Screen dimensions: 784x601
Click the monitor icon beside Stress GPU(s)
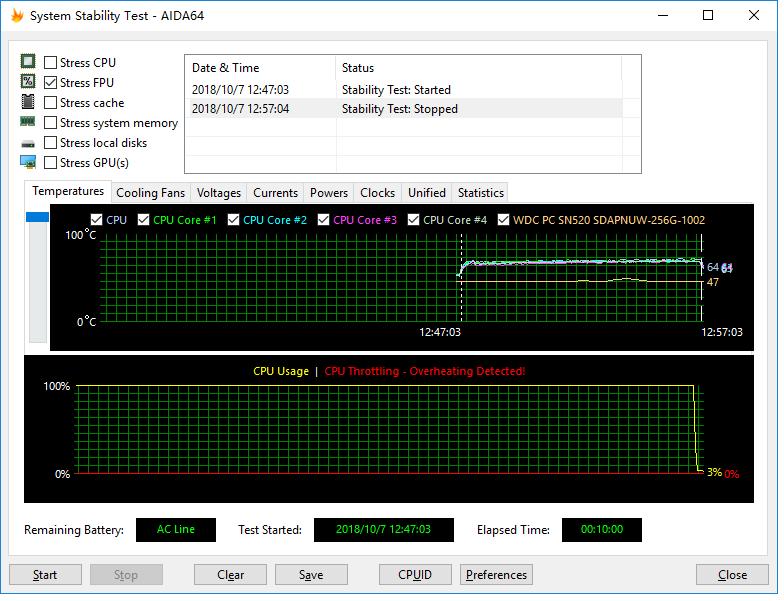[28, 162]
